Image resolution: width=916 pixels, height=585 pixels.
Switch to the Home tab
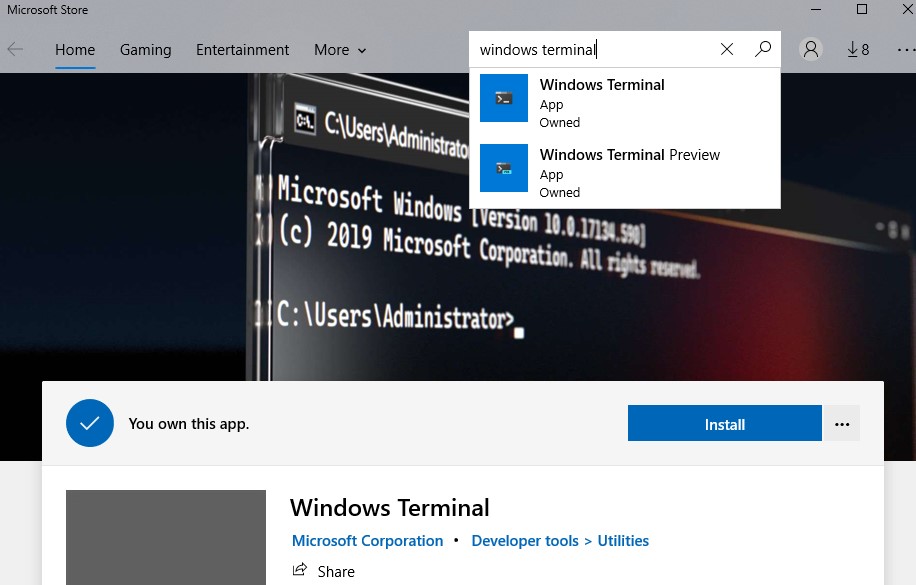[75, 50]
